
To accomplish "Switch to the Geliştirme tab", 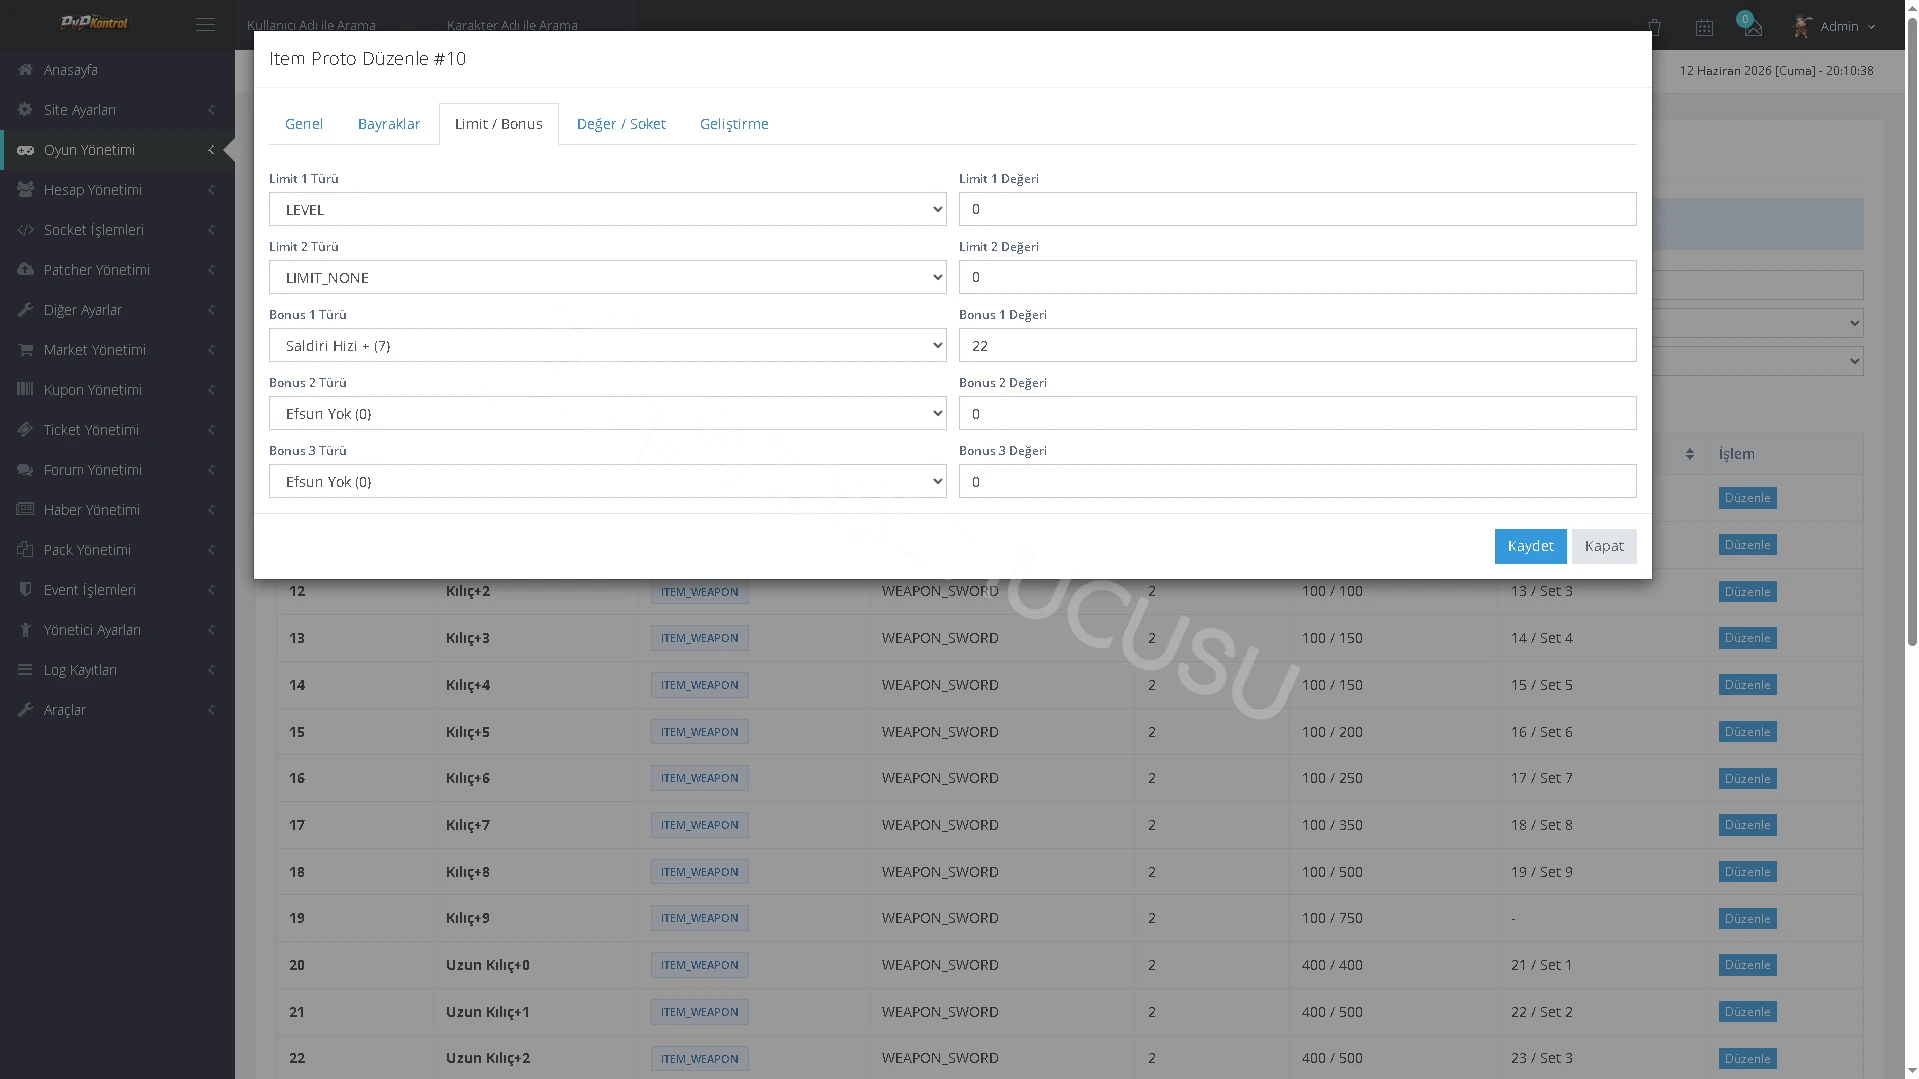I will 734,124.
